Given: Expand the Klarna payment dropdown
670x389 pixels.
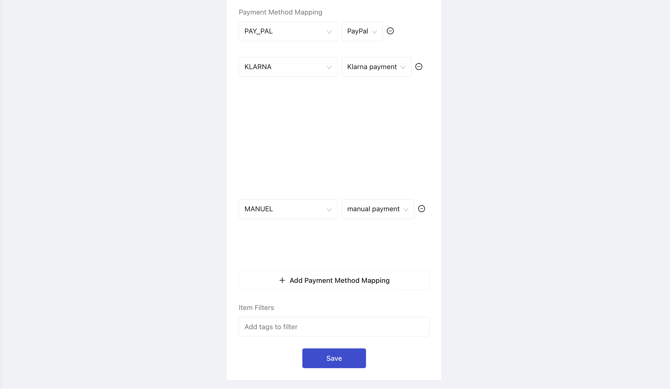Looking at the screenshot, I should point(376,67).
